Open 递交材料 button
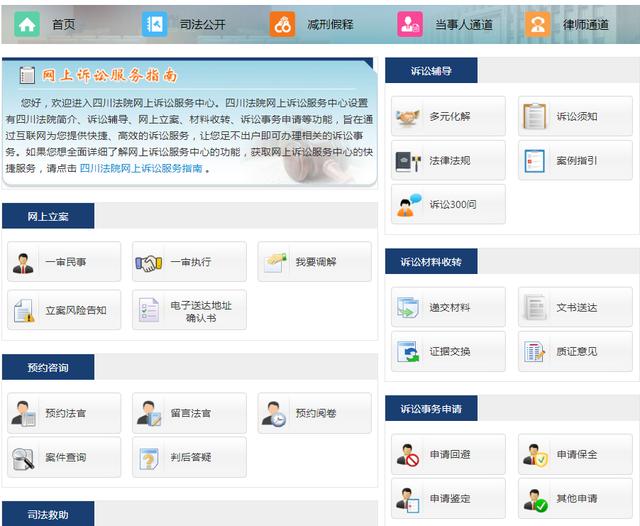This screenshot has width=640, height=526. point(448,307)
